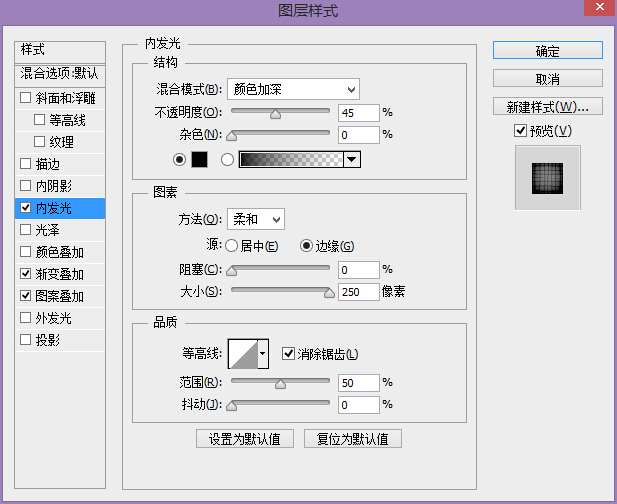
Task: Click the 等高线 contour thumbnail
Action: coord(243,353)
